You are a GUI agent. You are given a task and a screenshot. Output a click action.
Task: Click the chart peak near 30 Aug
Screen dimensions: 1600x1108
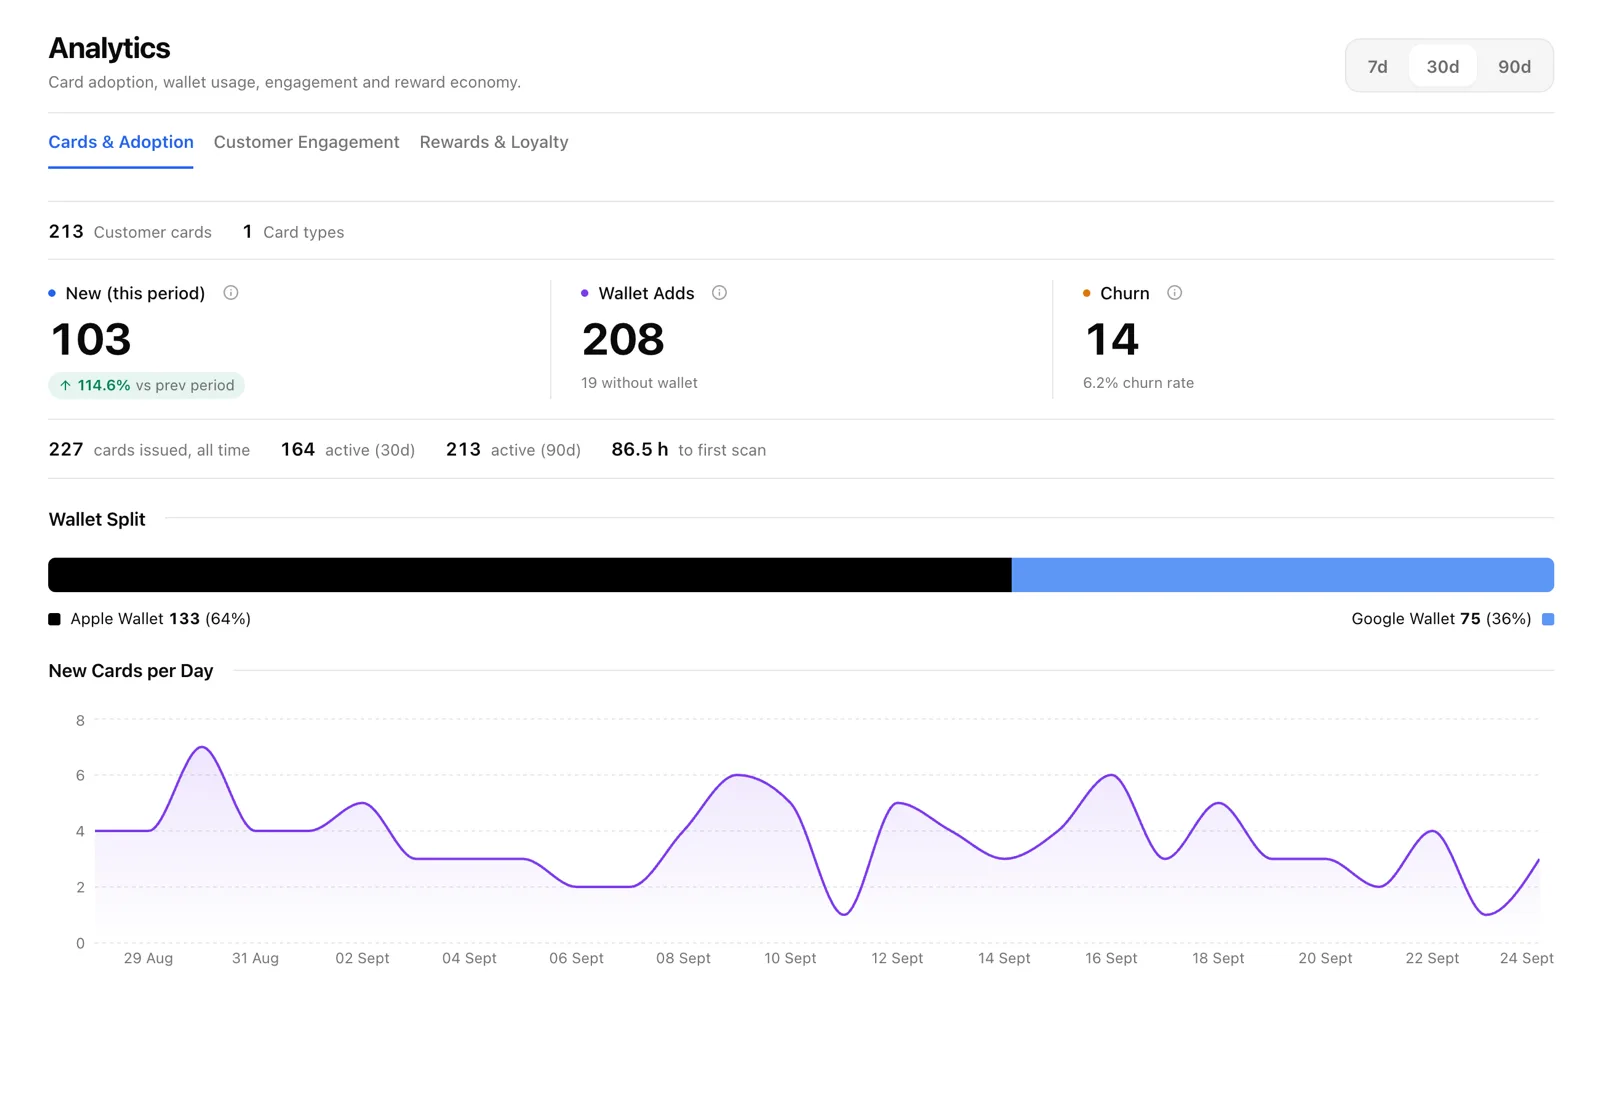(x=203, y=747)
